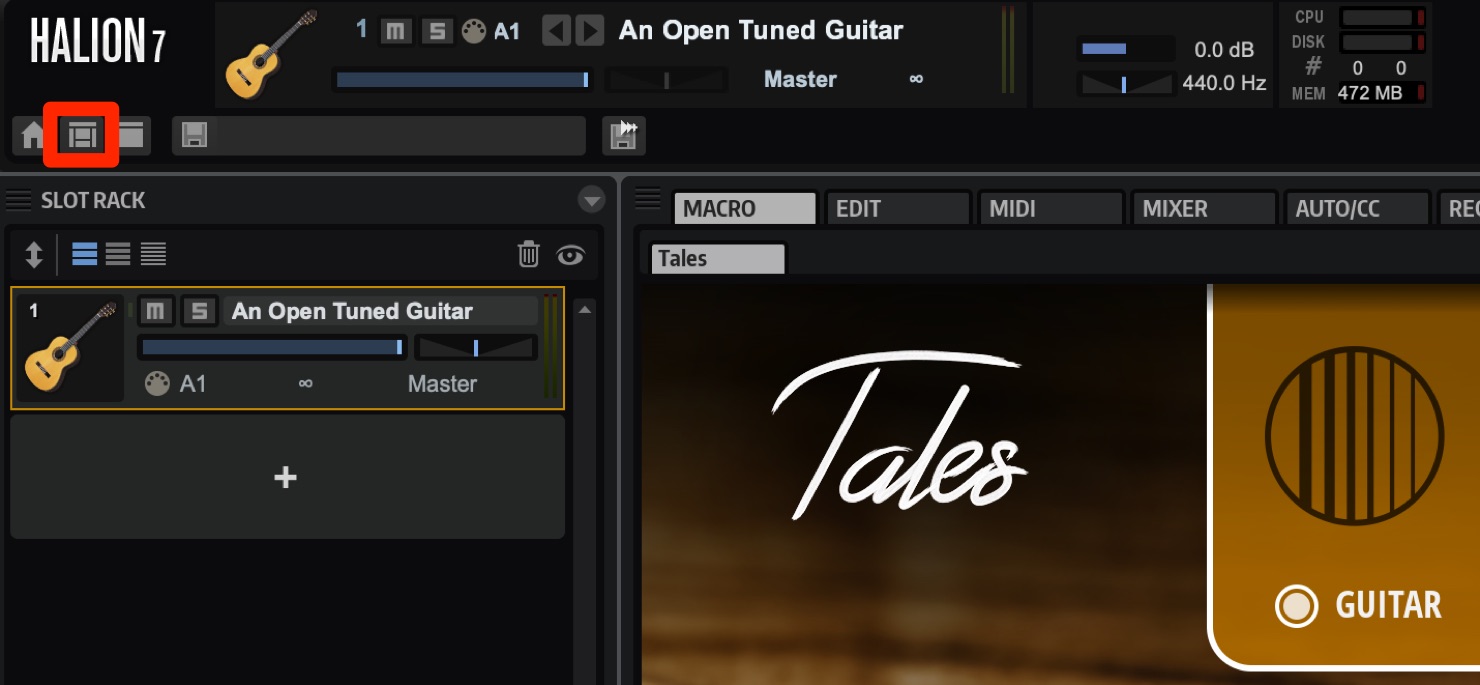Open the AUTO/CC tab
Screen dimensions: 1480x685
pos(1357,209)
